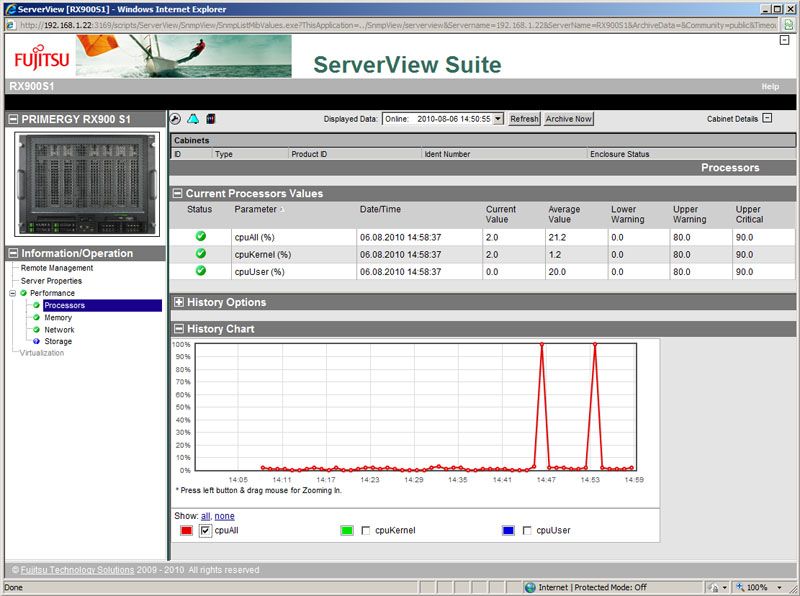Select Network in the navigation tree

(x=59, y=330)
